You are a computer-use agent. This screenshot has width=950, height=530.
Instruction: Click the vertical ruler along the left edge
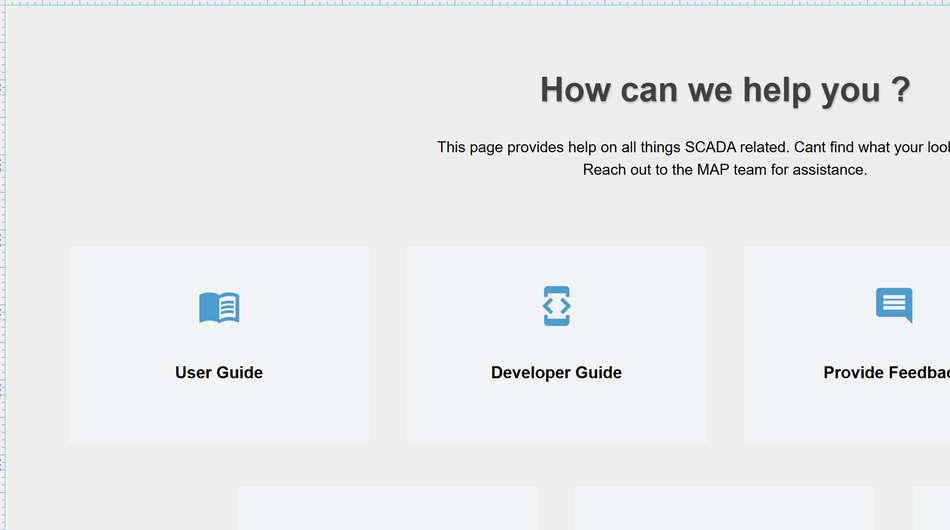point(2,265)
